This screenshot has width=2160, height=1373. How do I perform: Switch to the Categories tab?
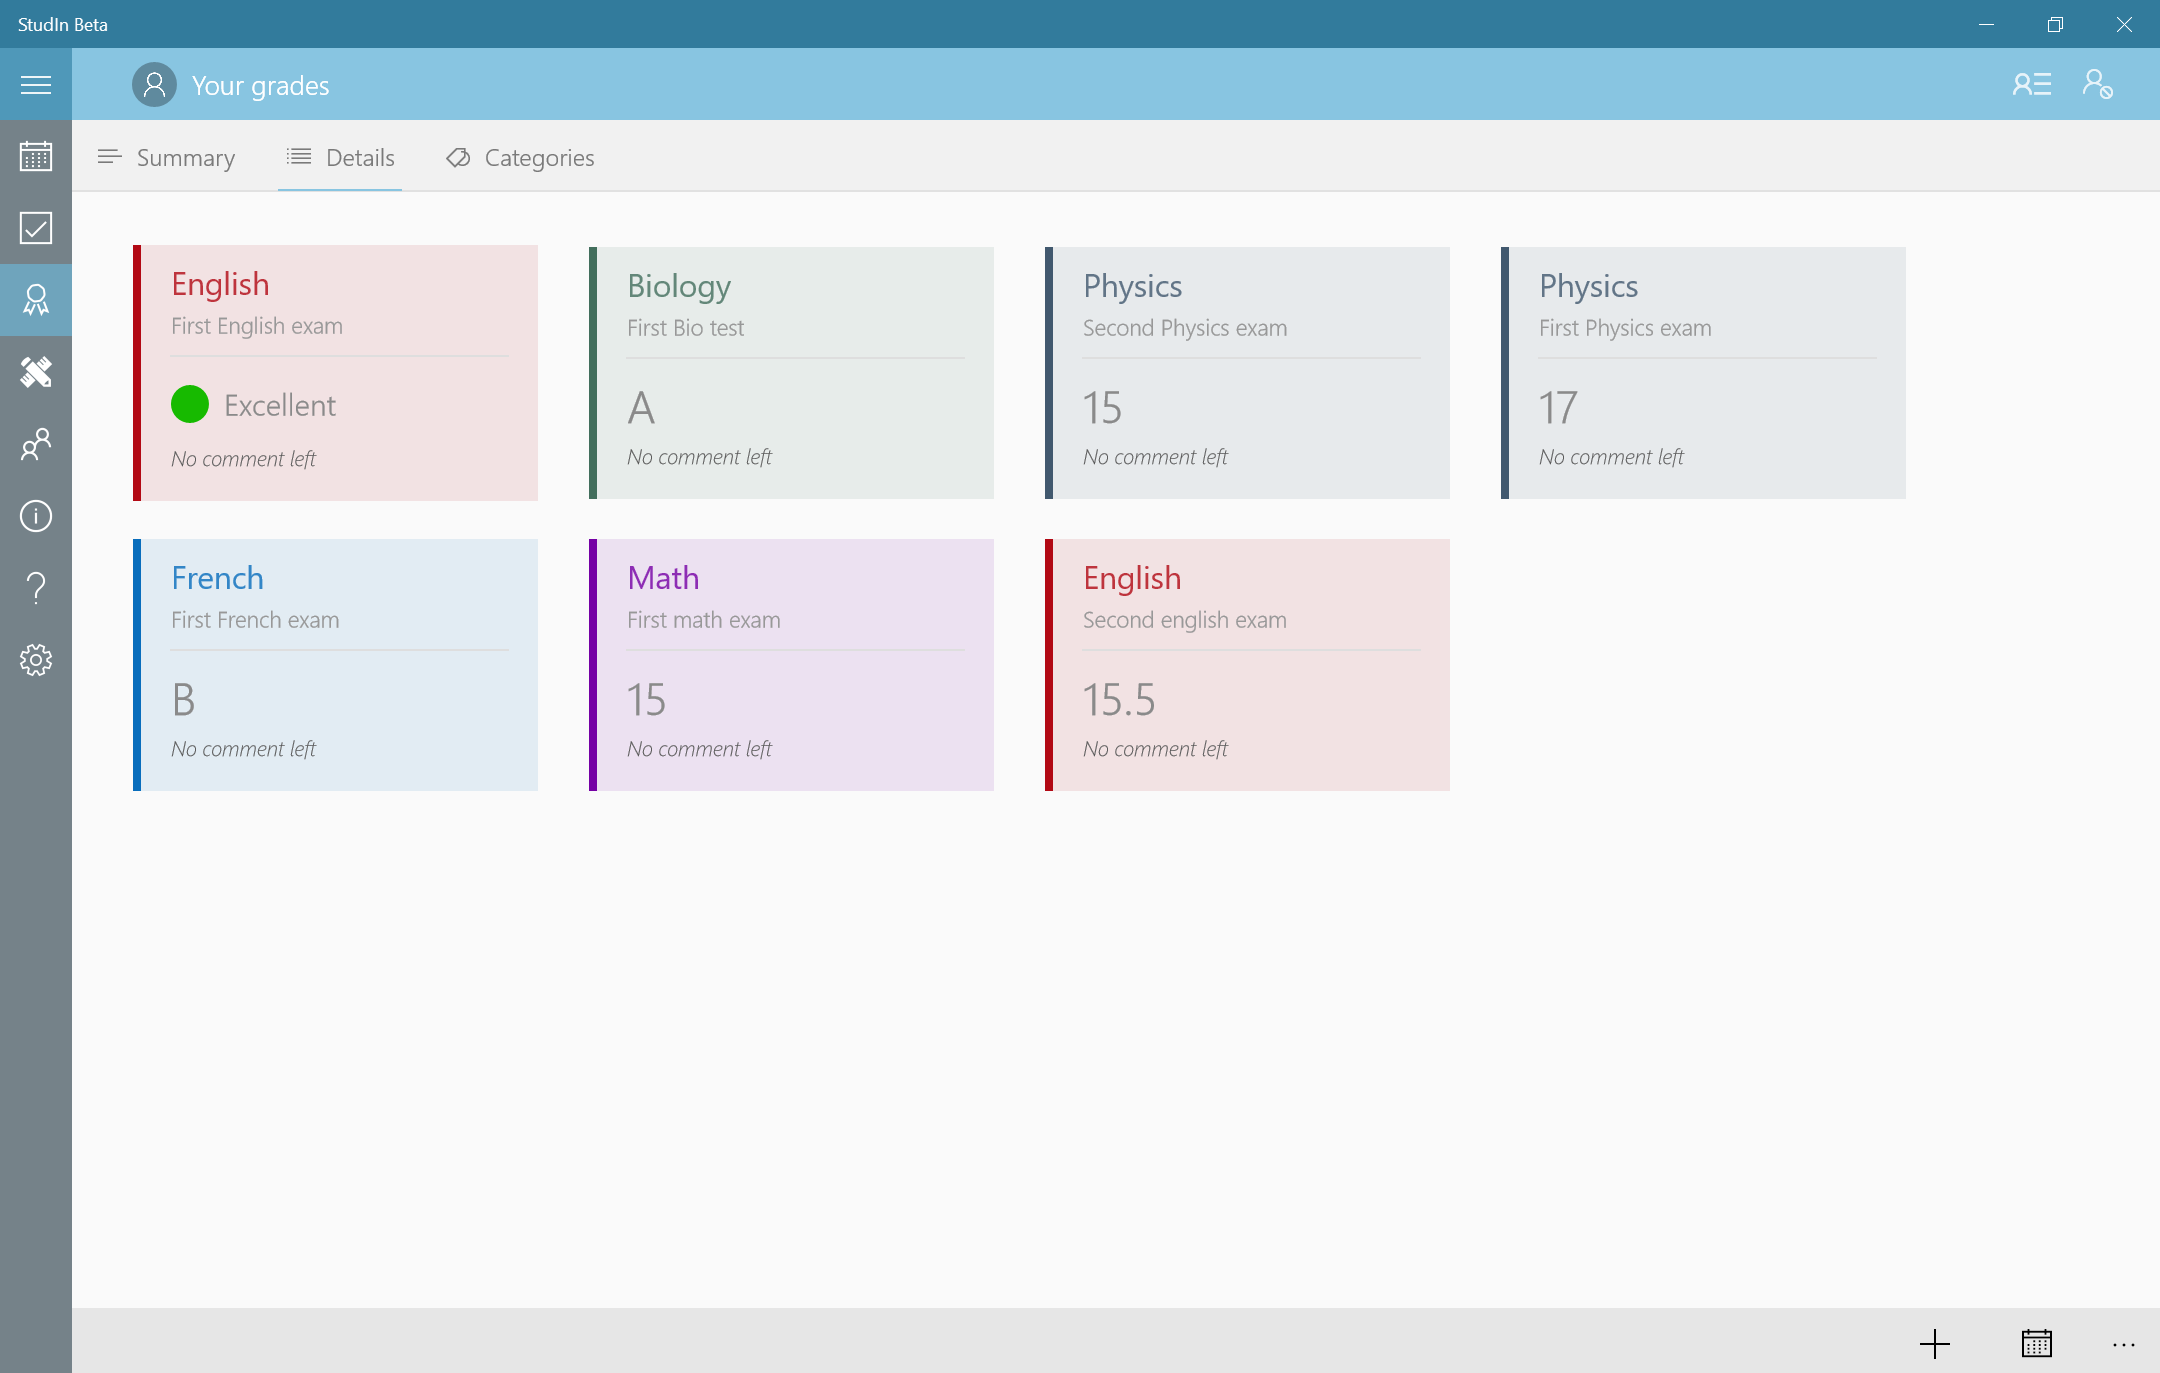click(x=520, y=158)
